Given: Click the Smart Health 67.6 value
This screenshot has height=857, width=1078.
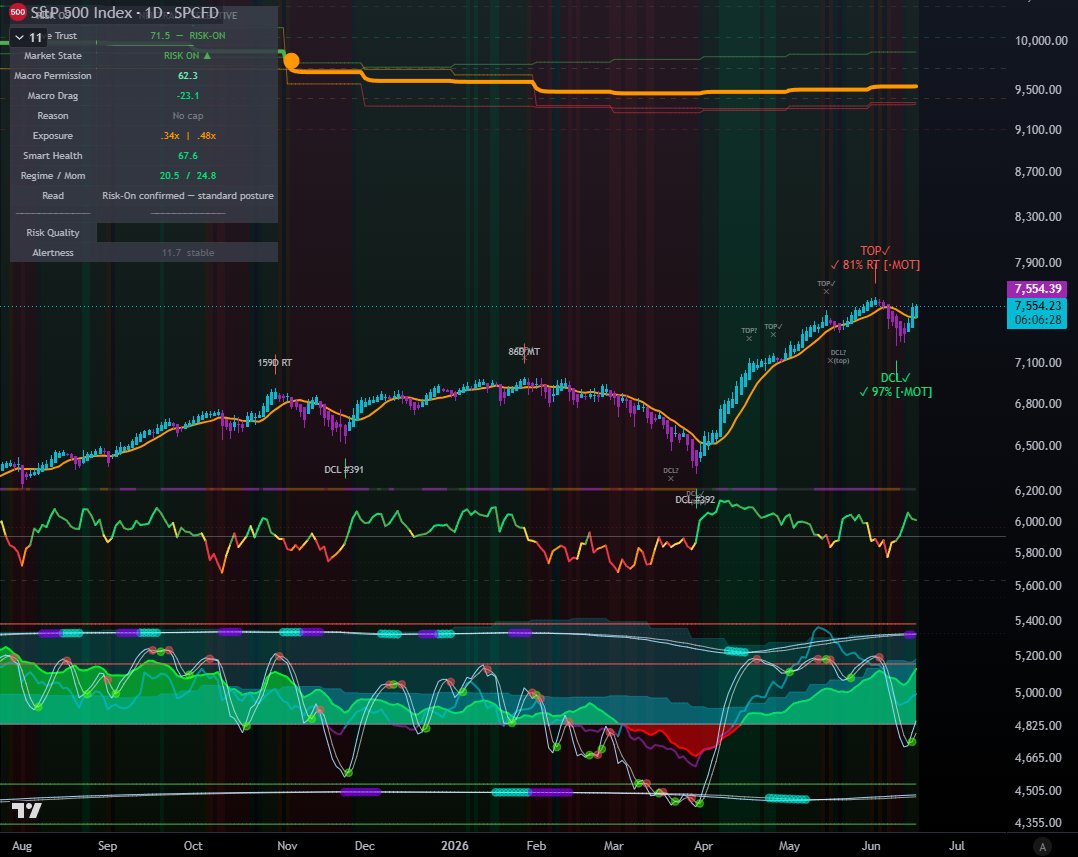Looking at the screenshot, I should click(188, 155).
